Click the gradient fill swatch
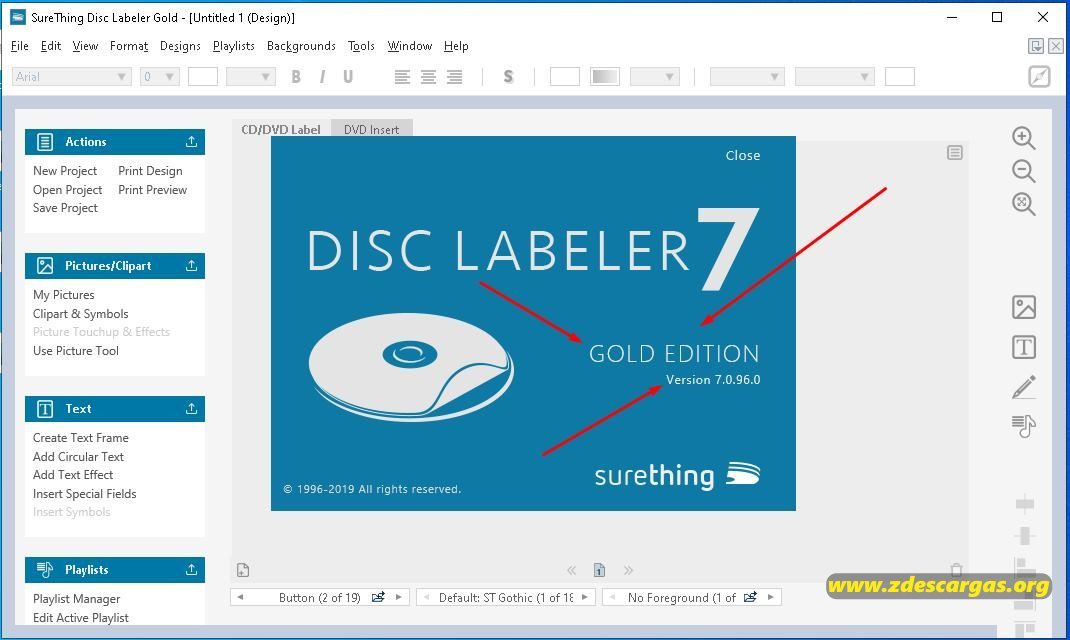Screen dimensions: 1070x640 605,76
